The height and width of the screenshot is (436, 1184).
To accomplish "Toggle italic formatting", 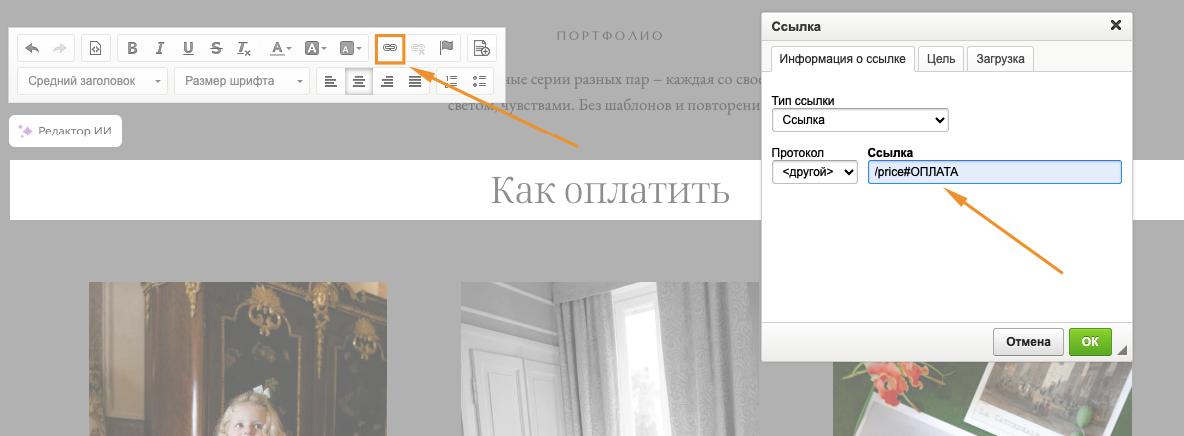I will [x=160, y=47].
